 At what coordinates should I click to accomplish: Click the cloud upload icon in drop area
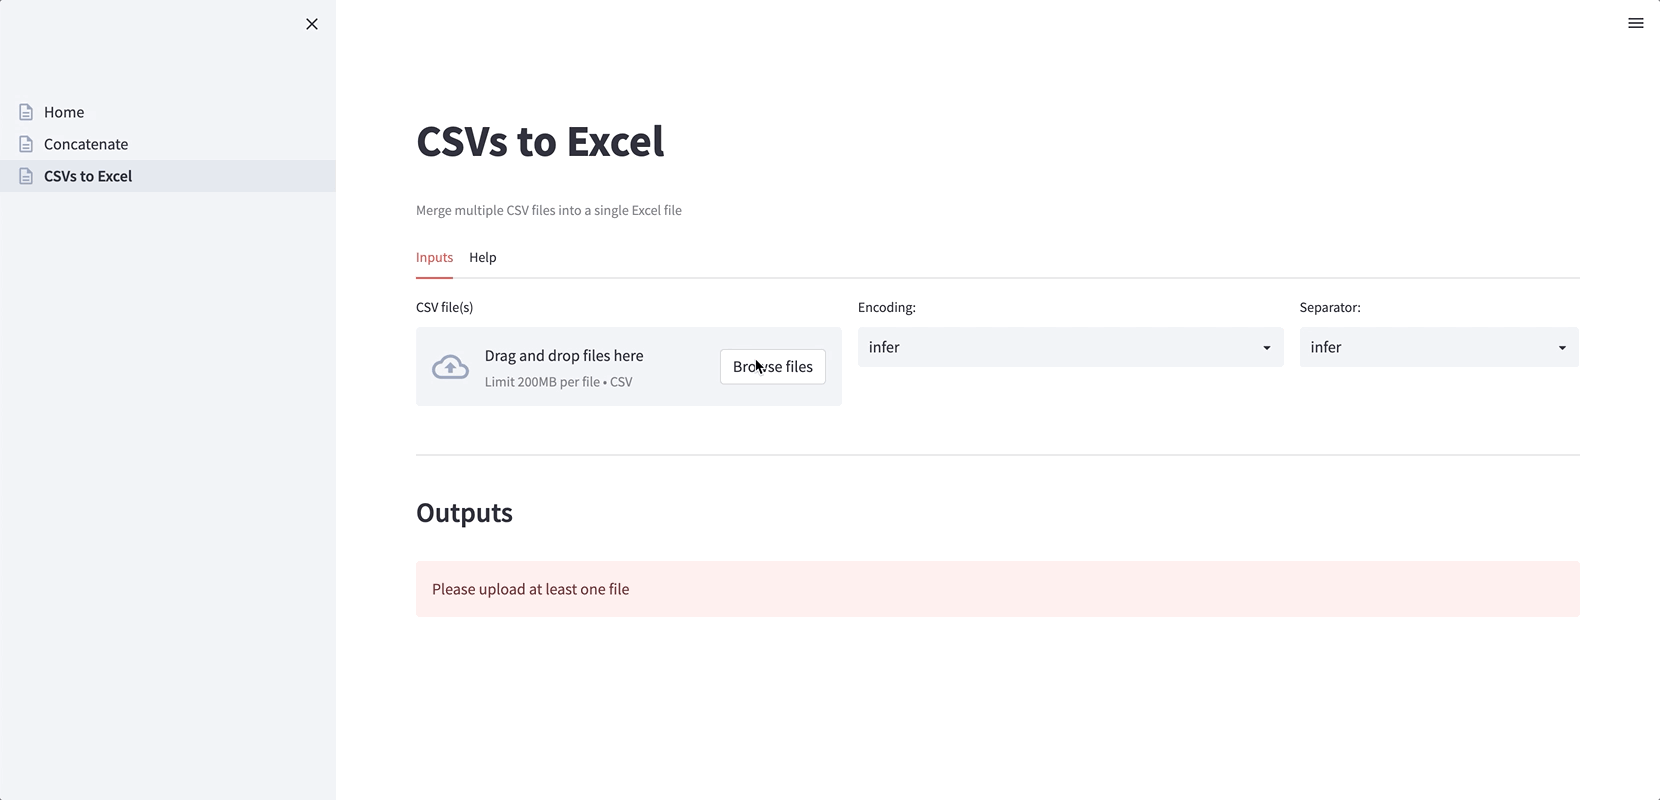pyautogui.click(x=450, y=367)
